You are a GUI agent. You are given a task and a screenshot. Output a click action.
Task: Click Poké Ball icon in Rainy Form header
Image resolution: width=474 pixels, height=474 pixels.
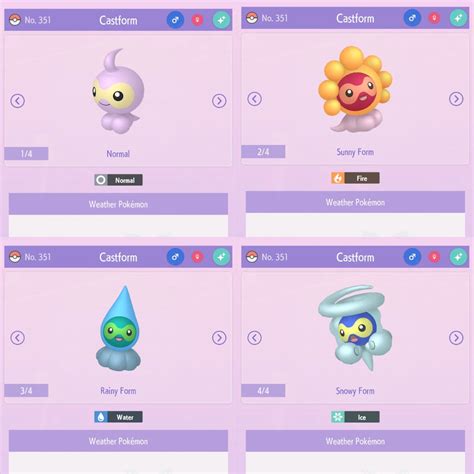coord(15,257)
